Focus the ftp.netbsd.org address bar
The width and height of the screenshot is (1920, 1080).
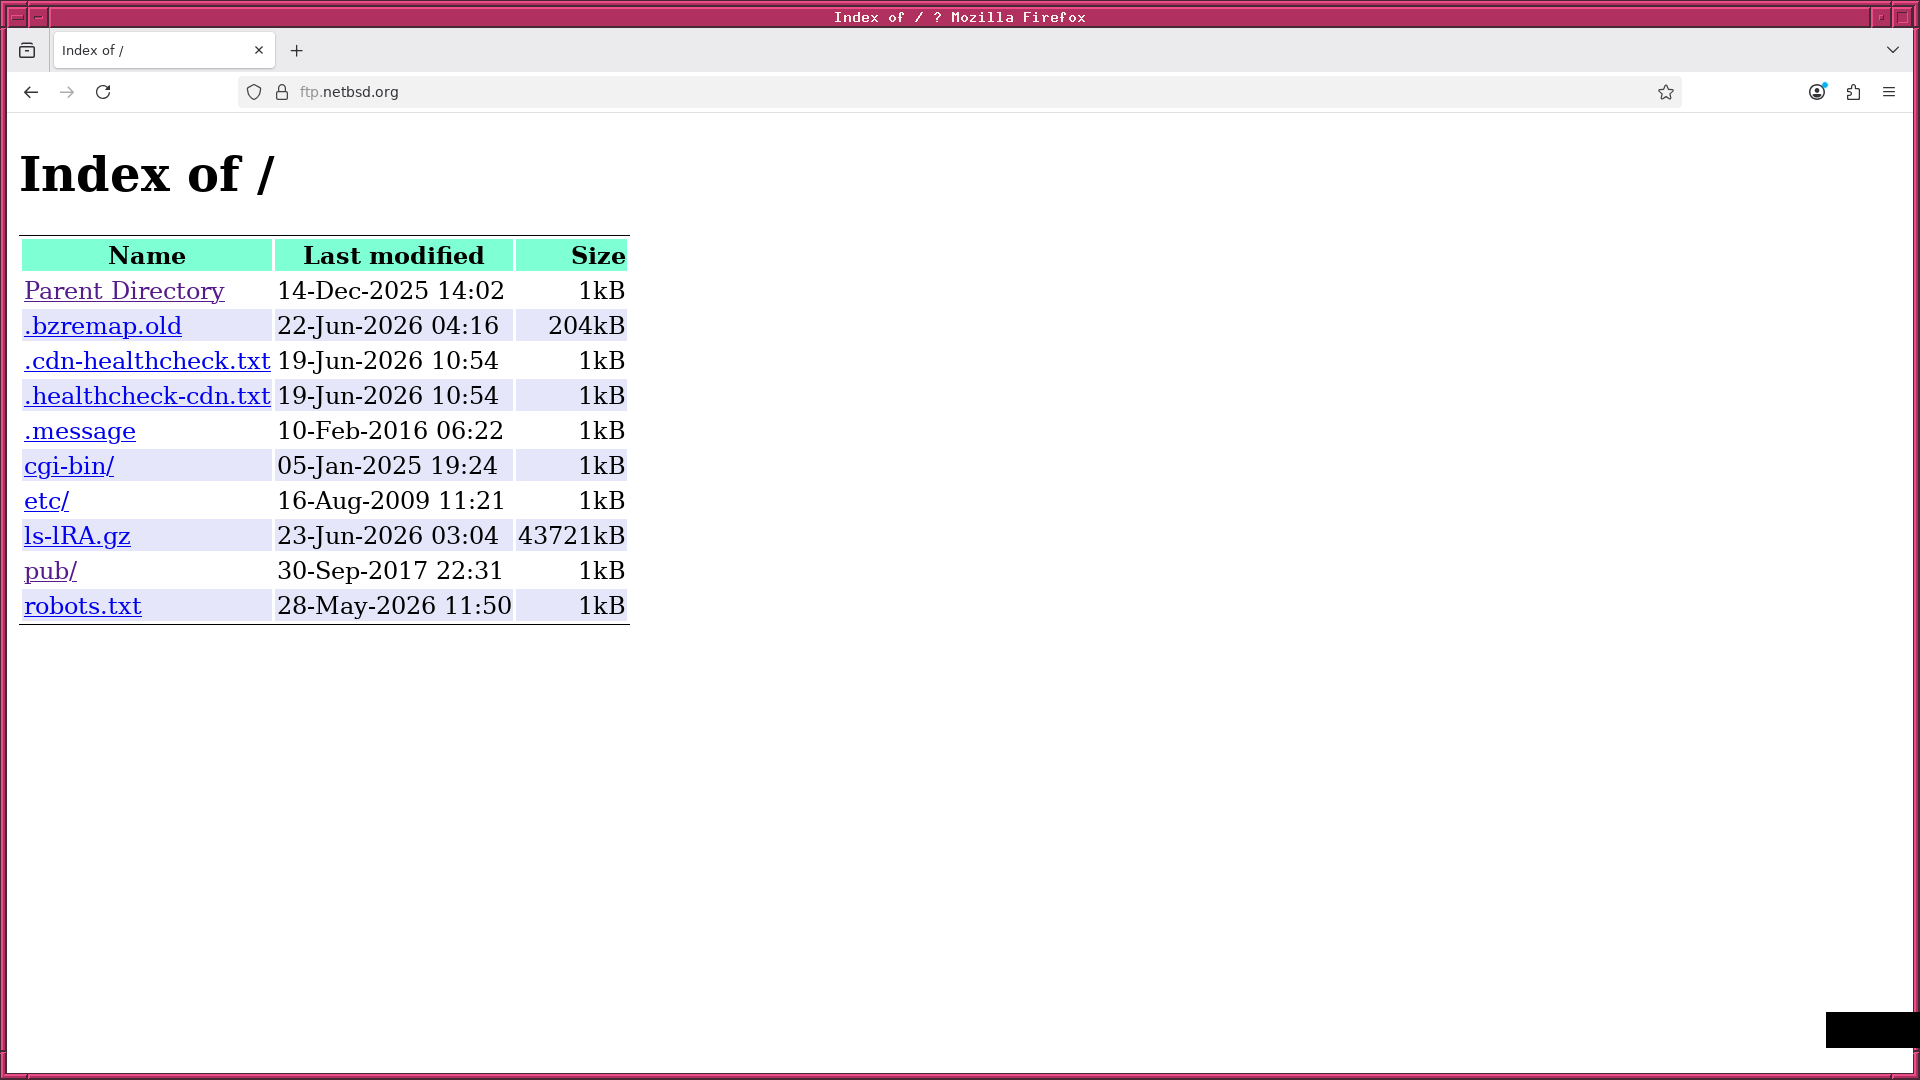(960, 92)
